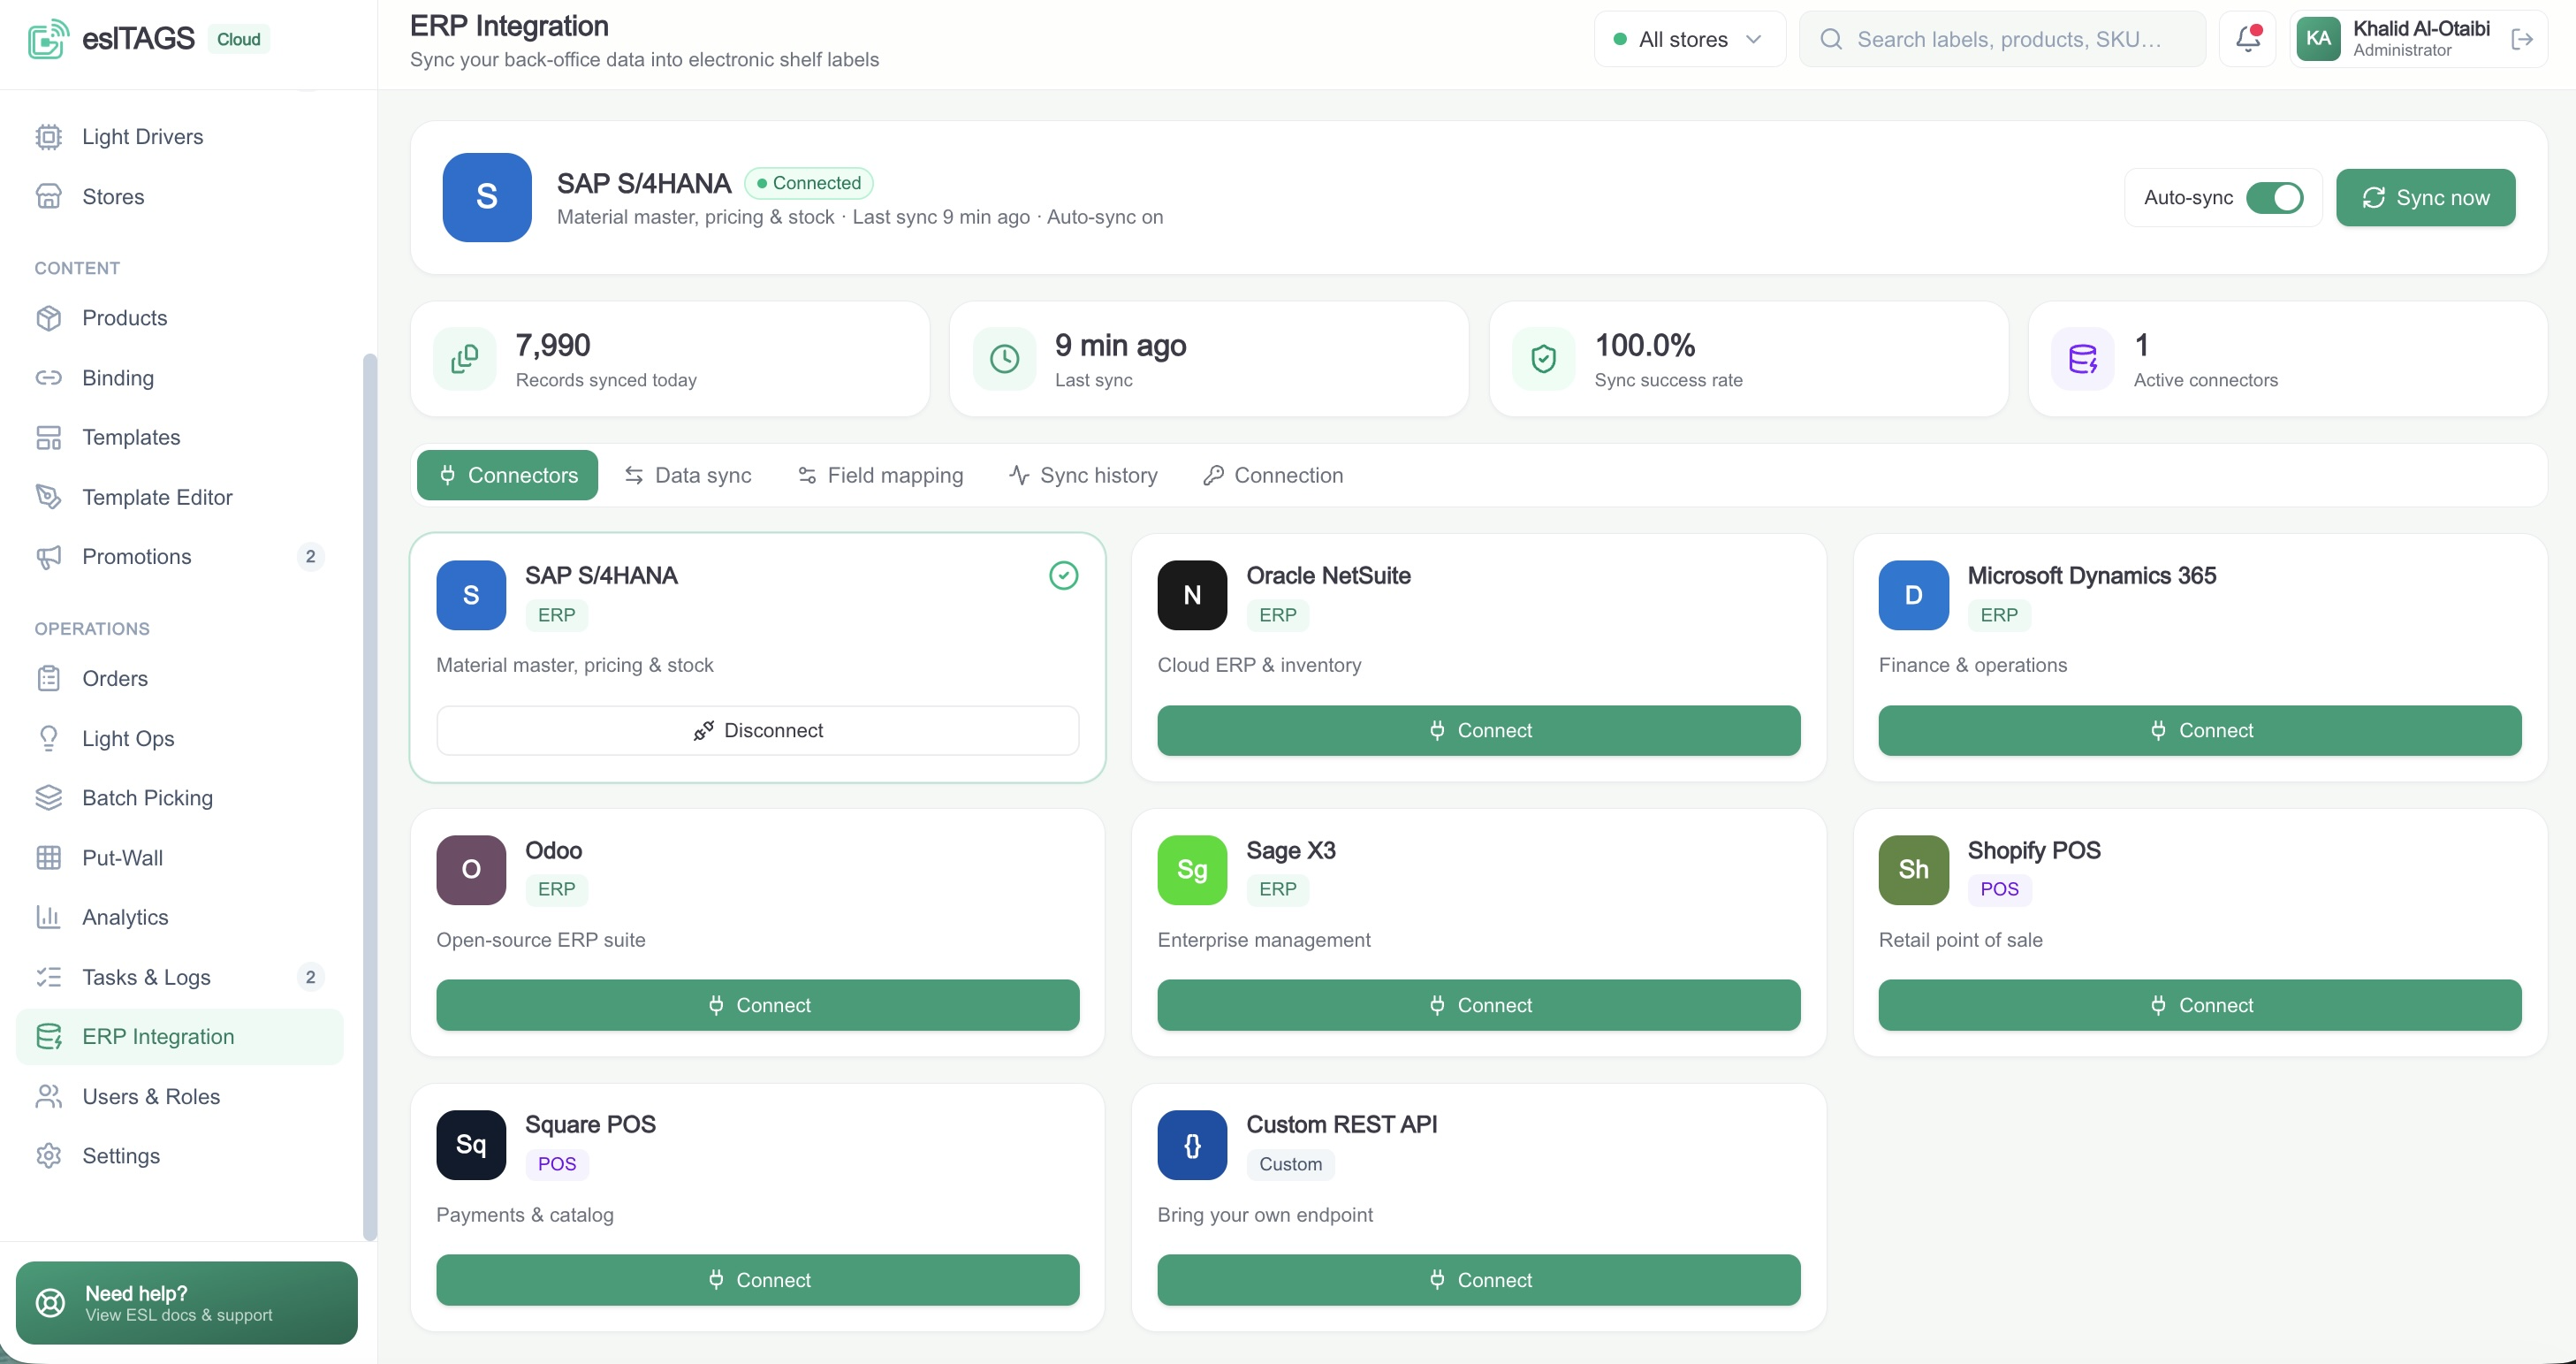
Task: Open Batch Picking in sidebar
Action: point(180,798)
